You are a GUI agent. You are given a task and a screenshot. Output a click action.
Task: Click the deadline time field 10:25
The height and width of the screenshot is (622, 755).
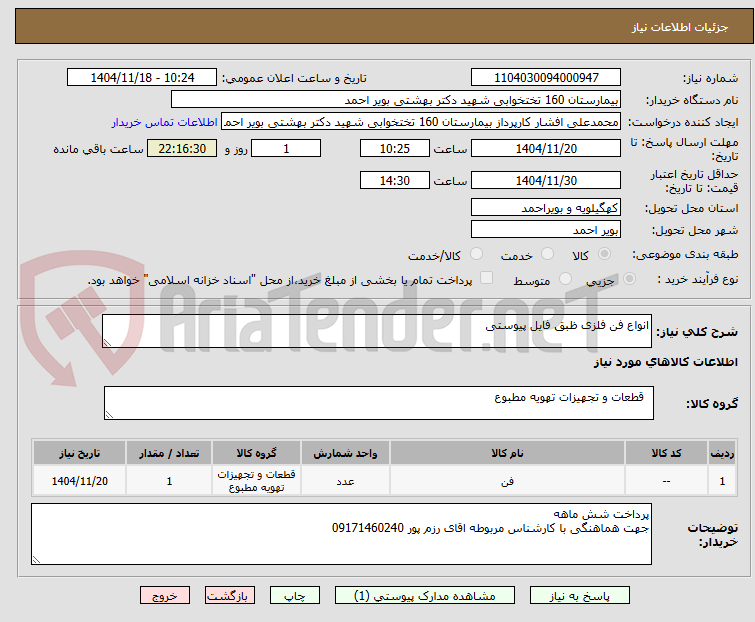[x=395, y=148]
